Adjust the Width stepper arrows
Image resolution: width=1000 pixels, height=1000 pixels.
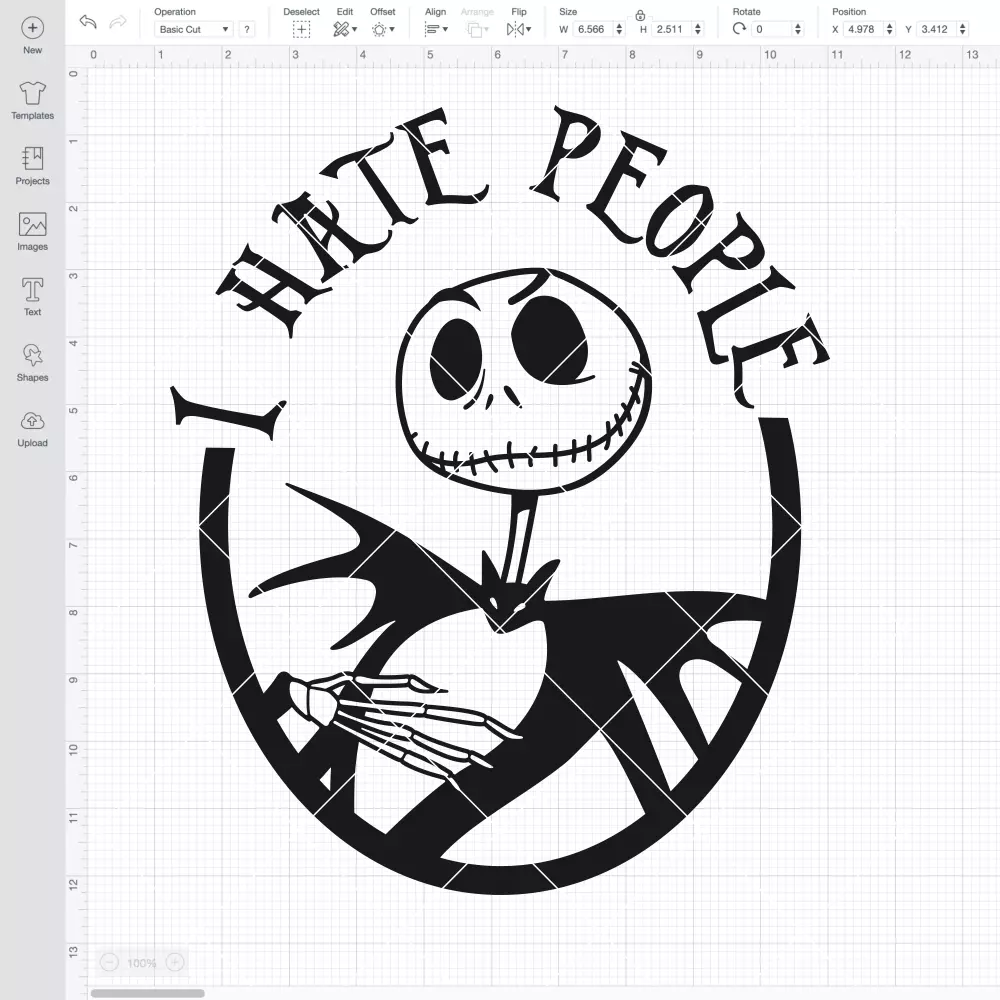tap(619, 29)
